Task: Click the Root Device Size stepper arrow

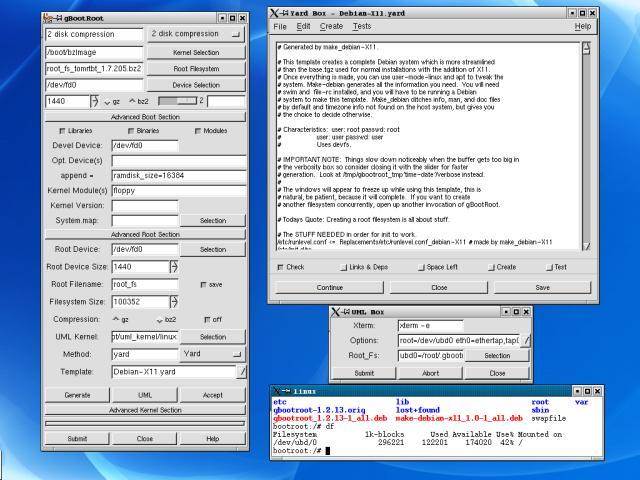Action: [x=174, y=267]
